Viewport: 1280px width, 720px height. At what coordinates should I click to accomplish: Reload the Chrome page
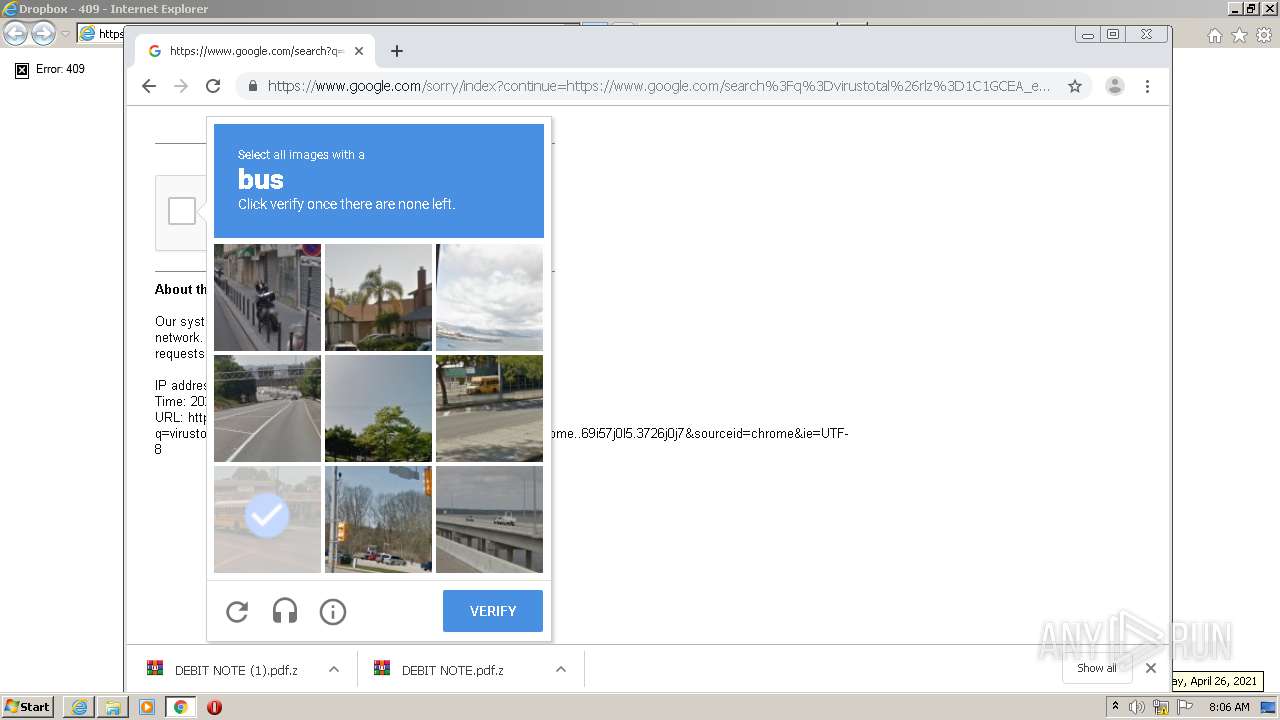click(x=213, y=86)
